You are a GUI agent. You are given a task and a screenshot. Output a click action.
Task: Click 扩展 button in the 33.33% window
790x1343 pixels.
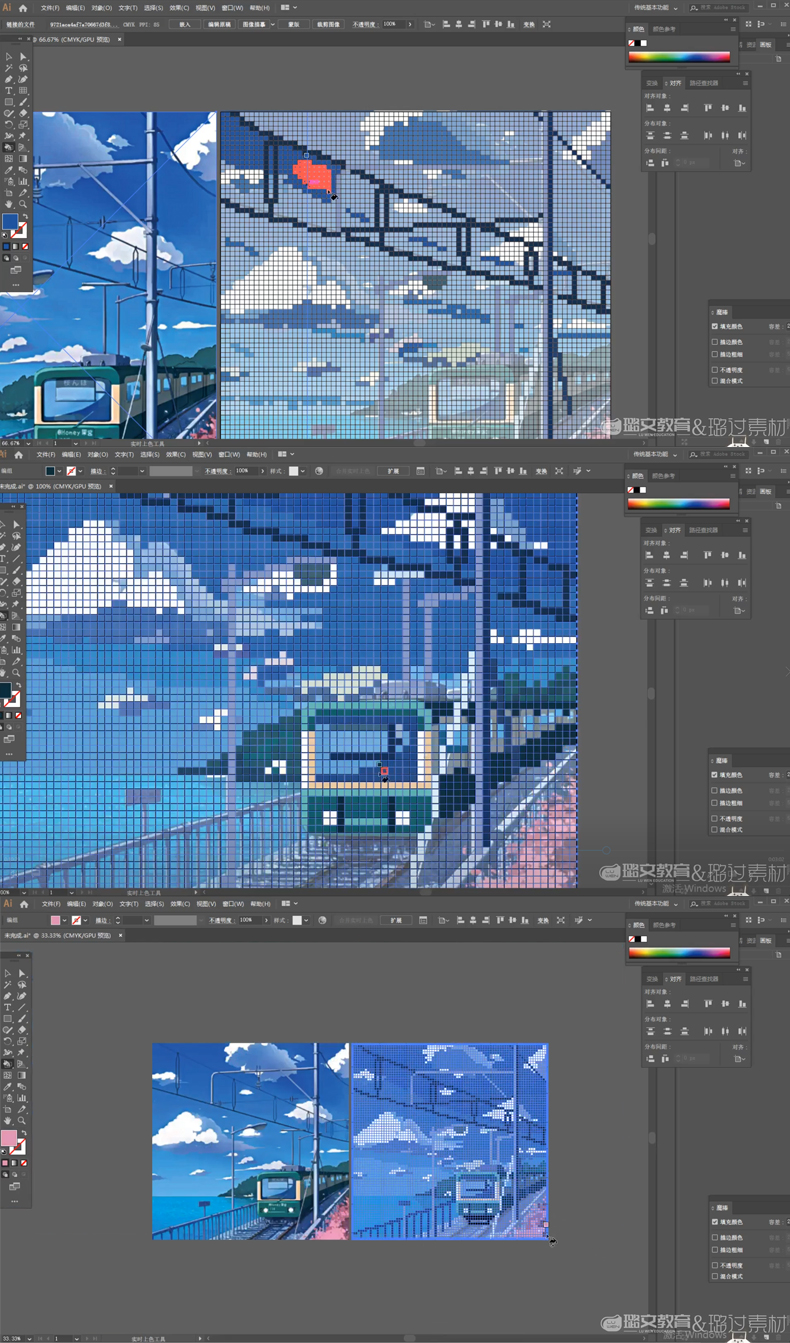(396, 920)
